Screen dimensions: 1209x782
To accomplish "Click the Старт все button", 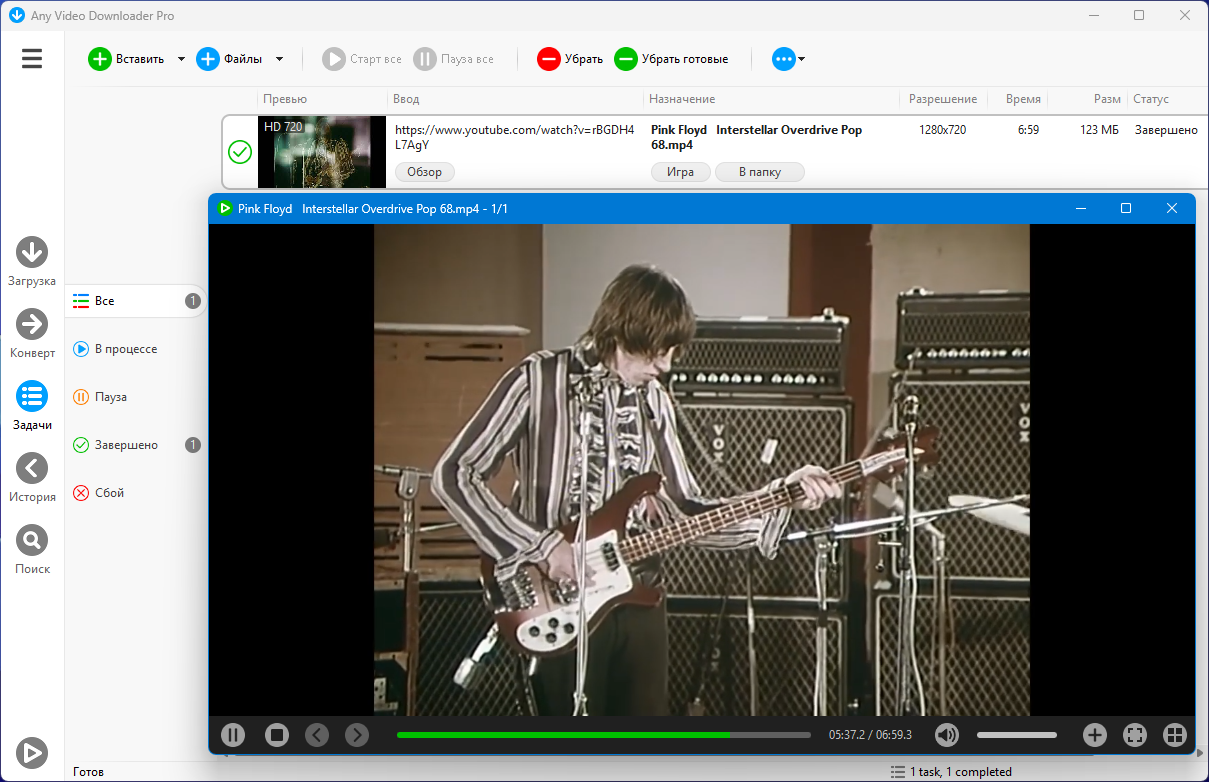I will [362, 59].
